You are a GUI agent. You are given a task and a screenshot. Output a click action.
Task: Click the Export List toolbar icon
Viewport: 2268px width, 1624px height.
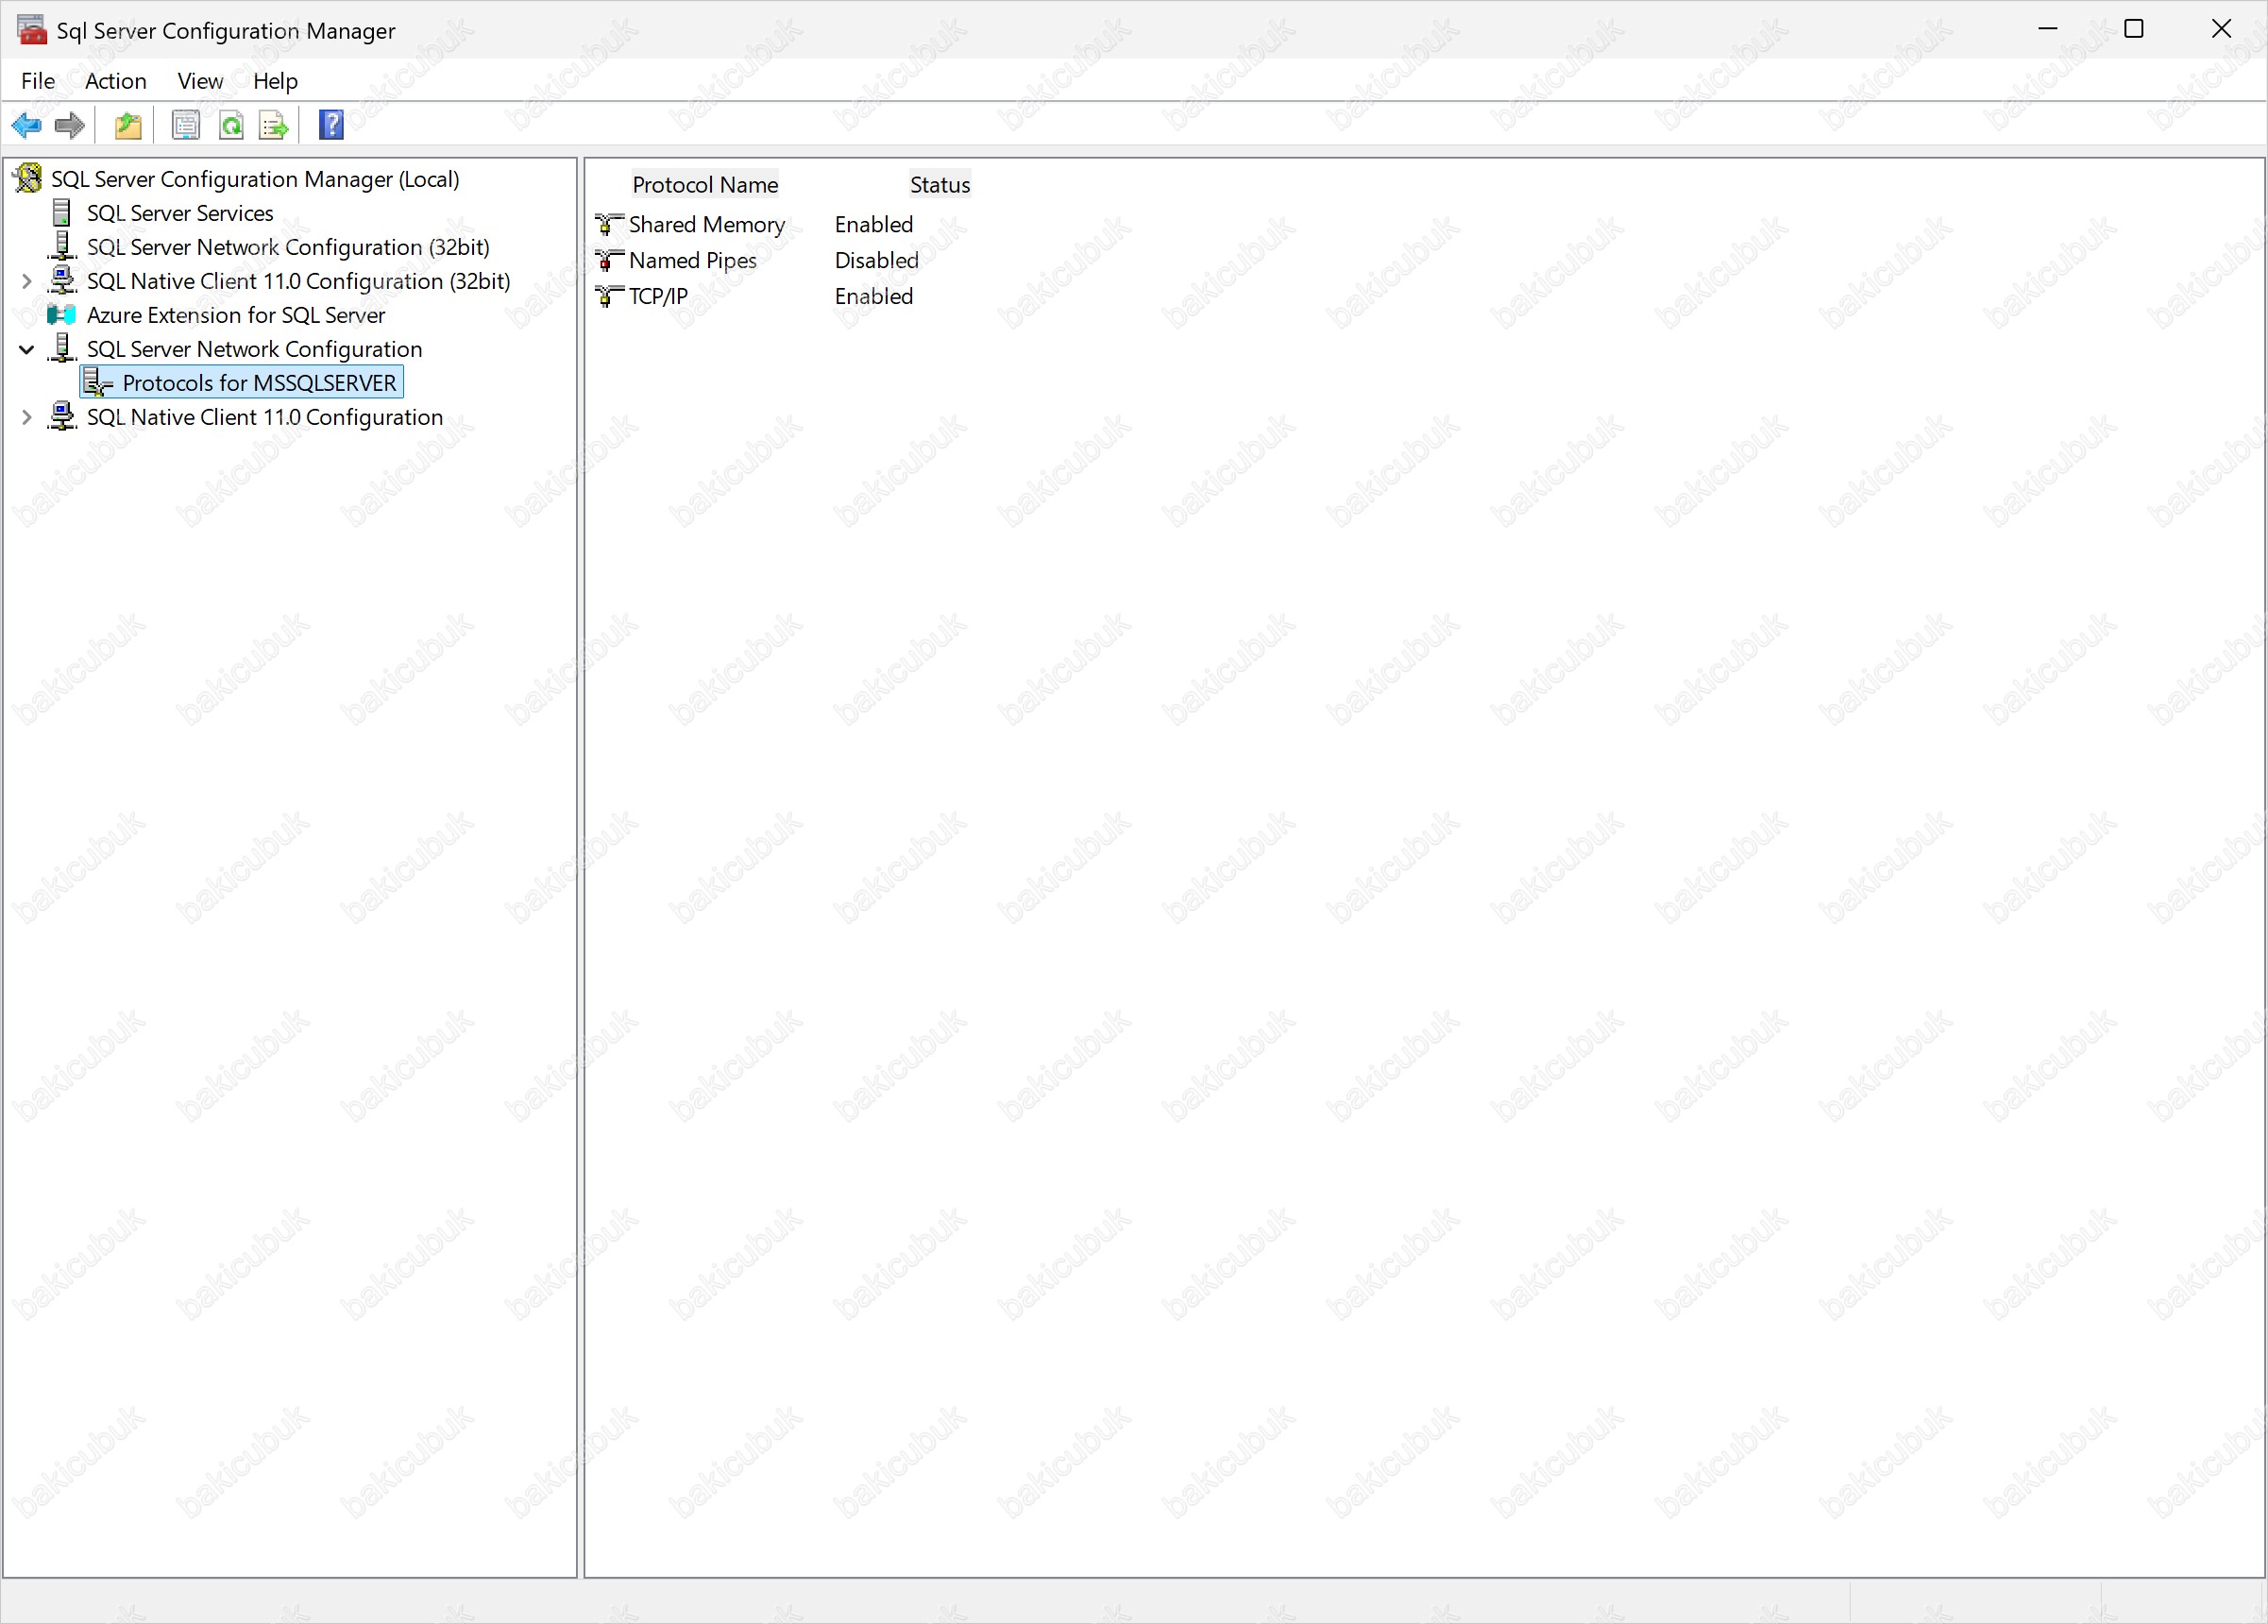(x=273, y=125)
